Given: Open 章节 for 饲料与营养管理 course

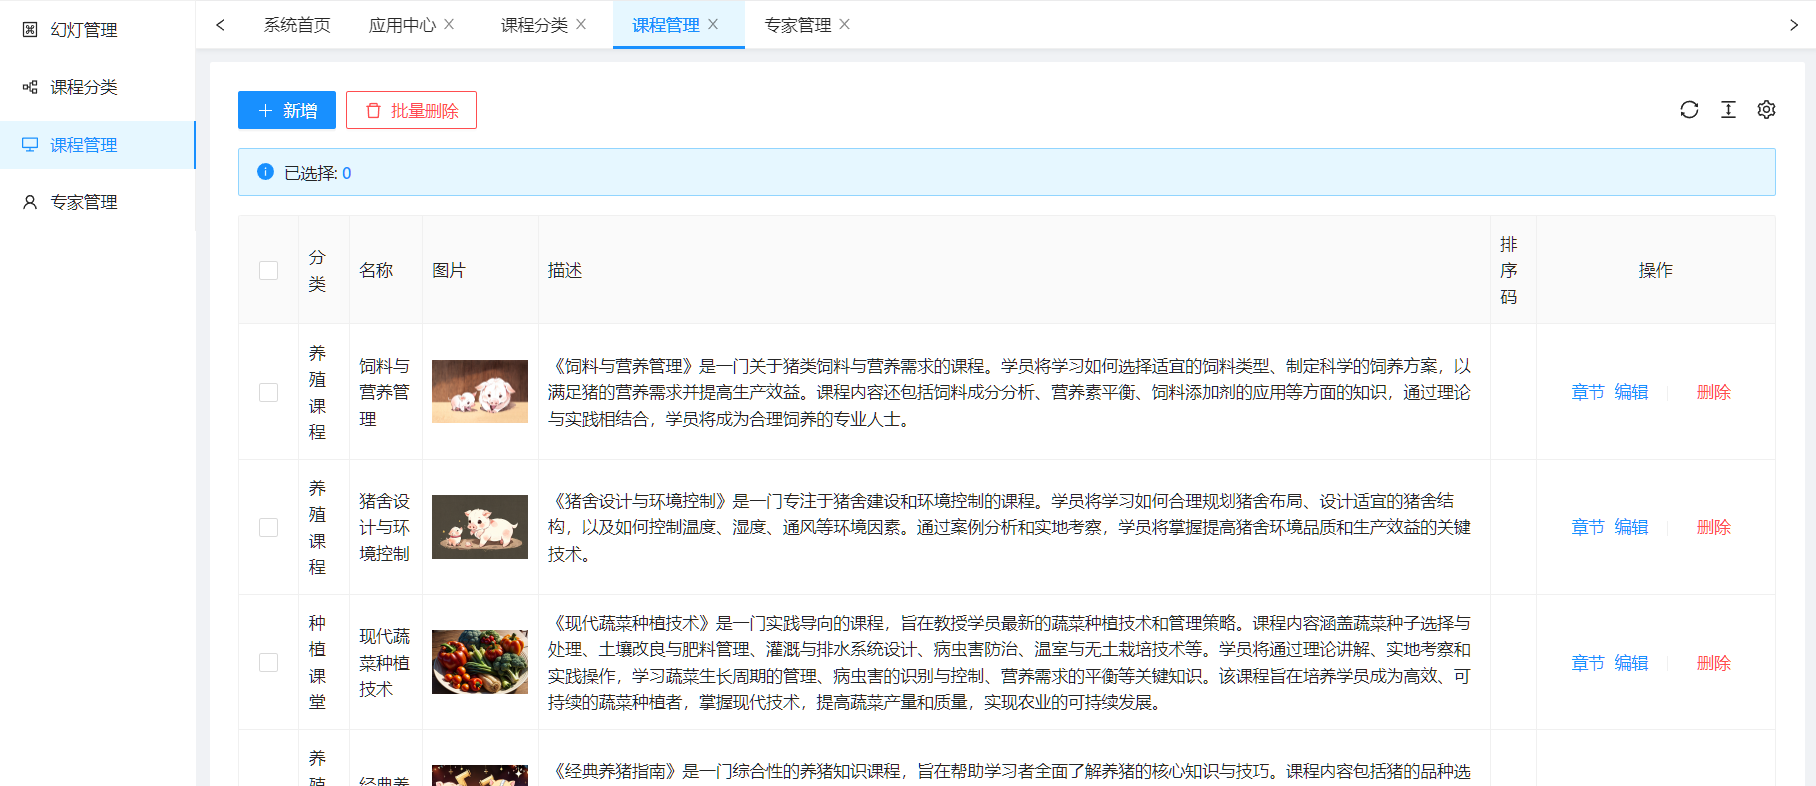Looking at the screenshot, I should tap(1587, 392).
